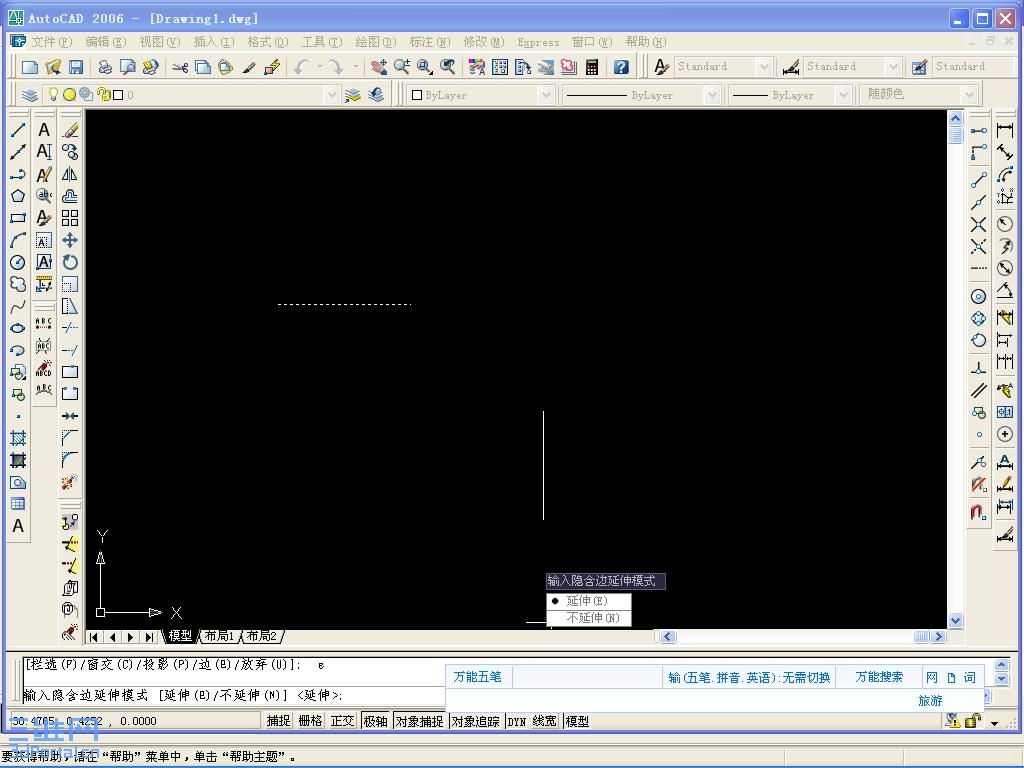Click the 模型 status bar button
Viewport: 1024px width, 768px height.
577,721
